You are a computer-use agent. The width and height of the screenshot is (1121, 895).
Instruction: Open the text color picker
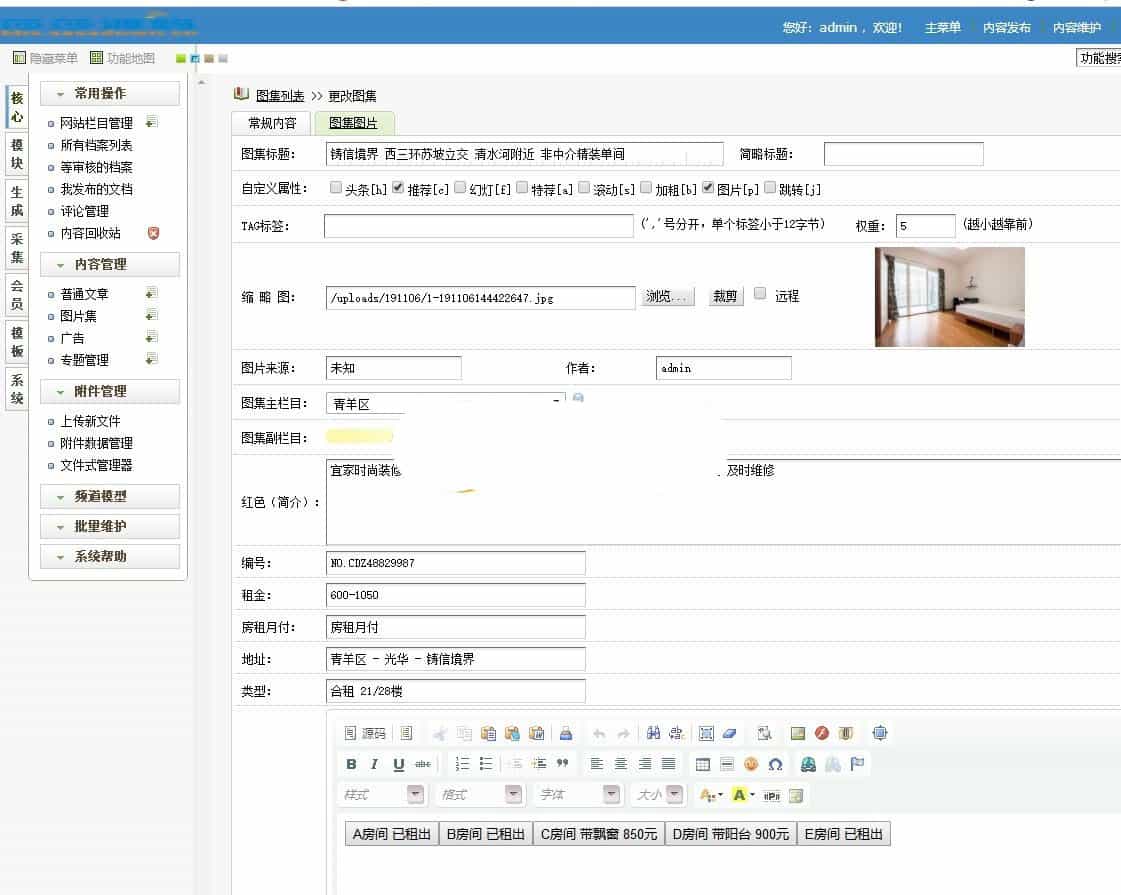tap(711, 795)
